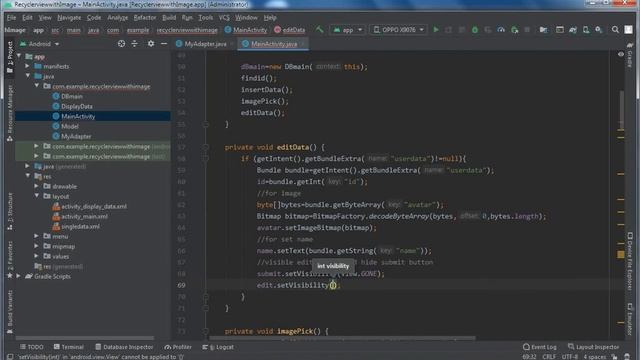
Task: Run the app with the green play button
Action: tap(436, 29)
